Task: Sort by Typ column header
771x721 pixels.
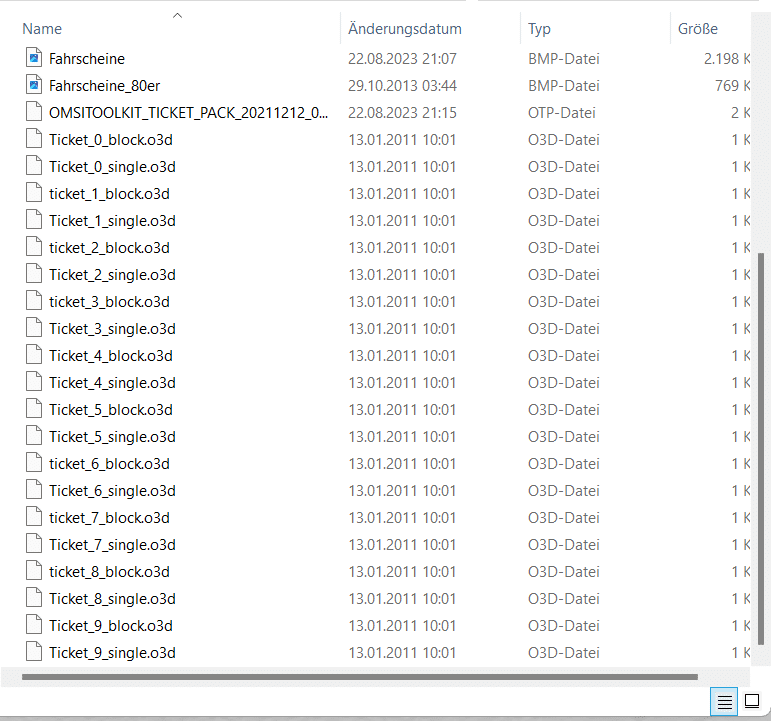Action: click(540, 29)
